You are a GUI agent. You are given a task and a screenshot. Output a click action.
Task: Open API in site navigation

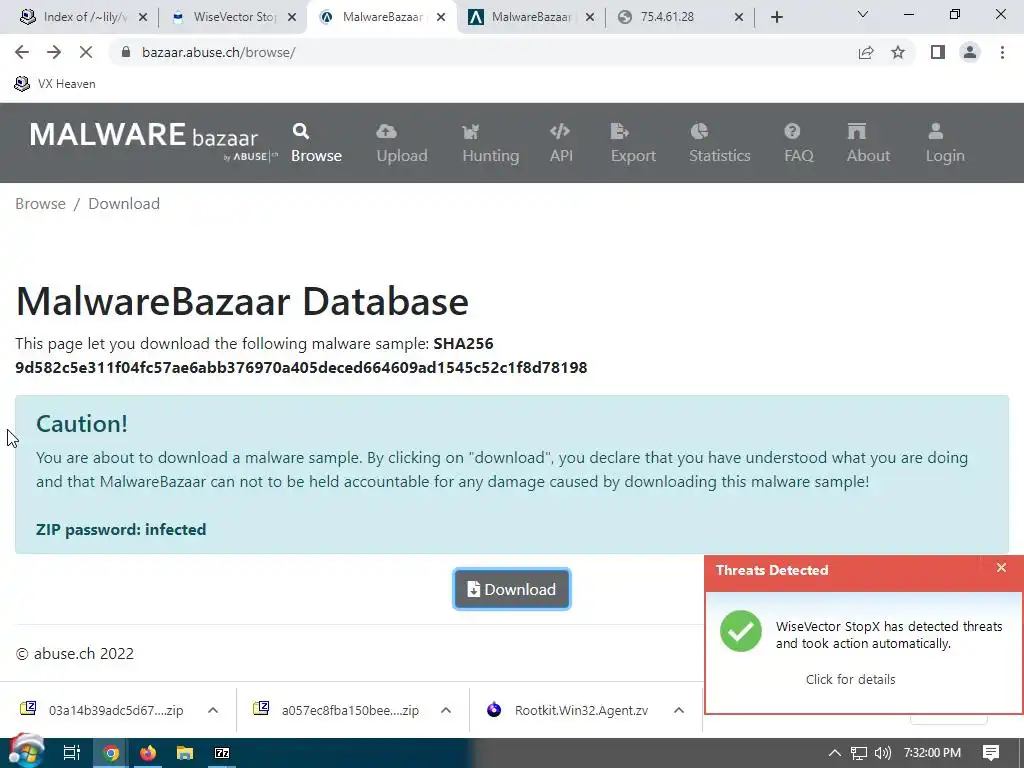point(561,142)
